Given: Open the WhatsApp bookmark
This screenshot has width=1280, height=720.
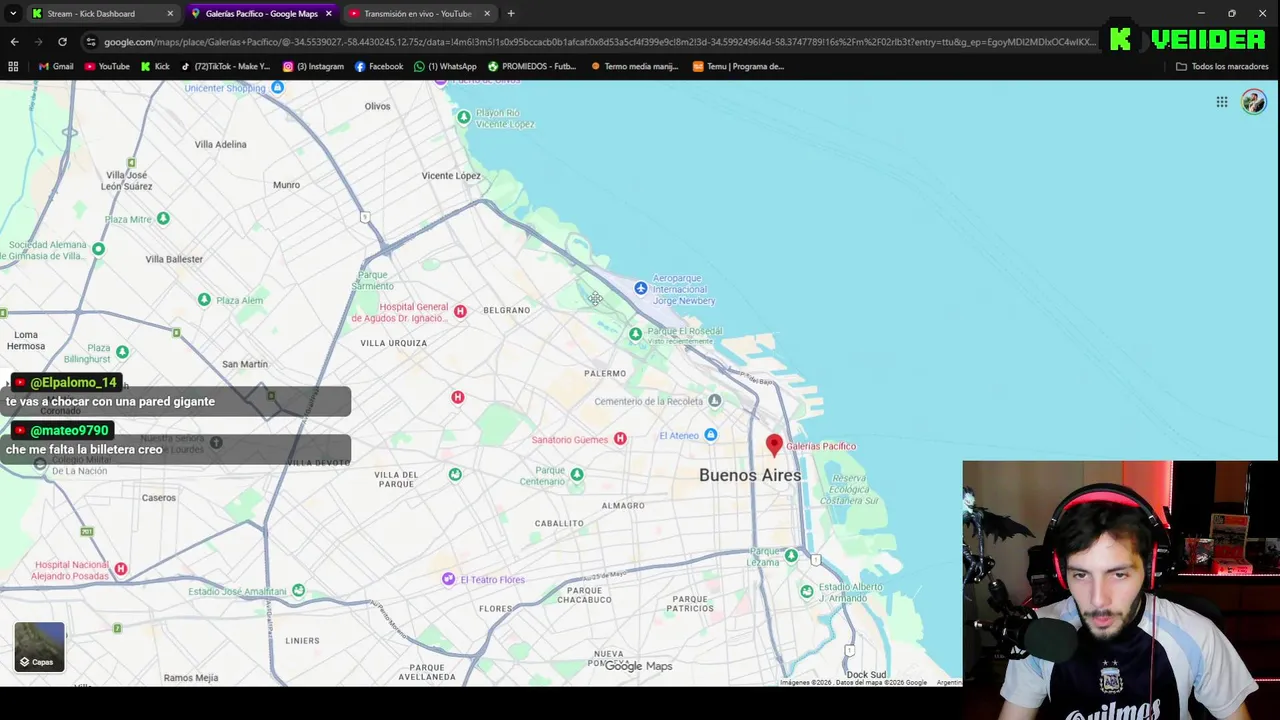Looking at the screenshot, I should tap(445, 67).
